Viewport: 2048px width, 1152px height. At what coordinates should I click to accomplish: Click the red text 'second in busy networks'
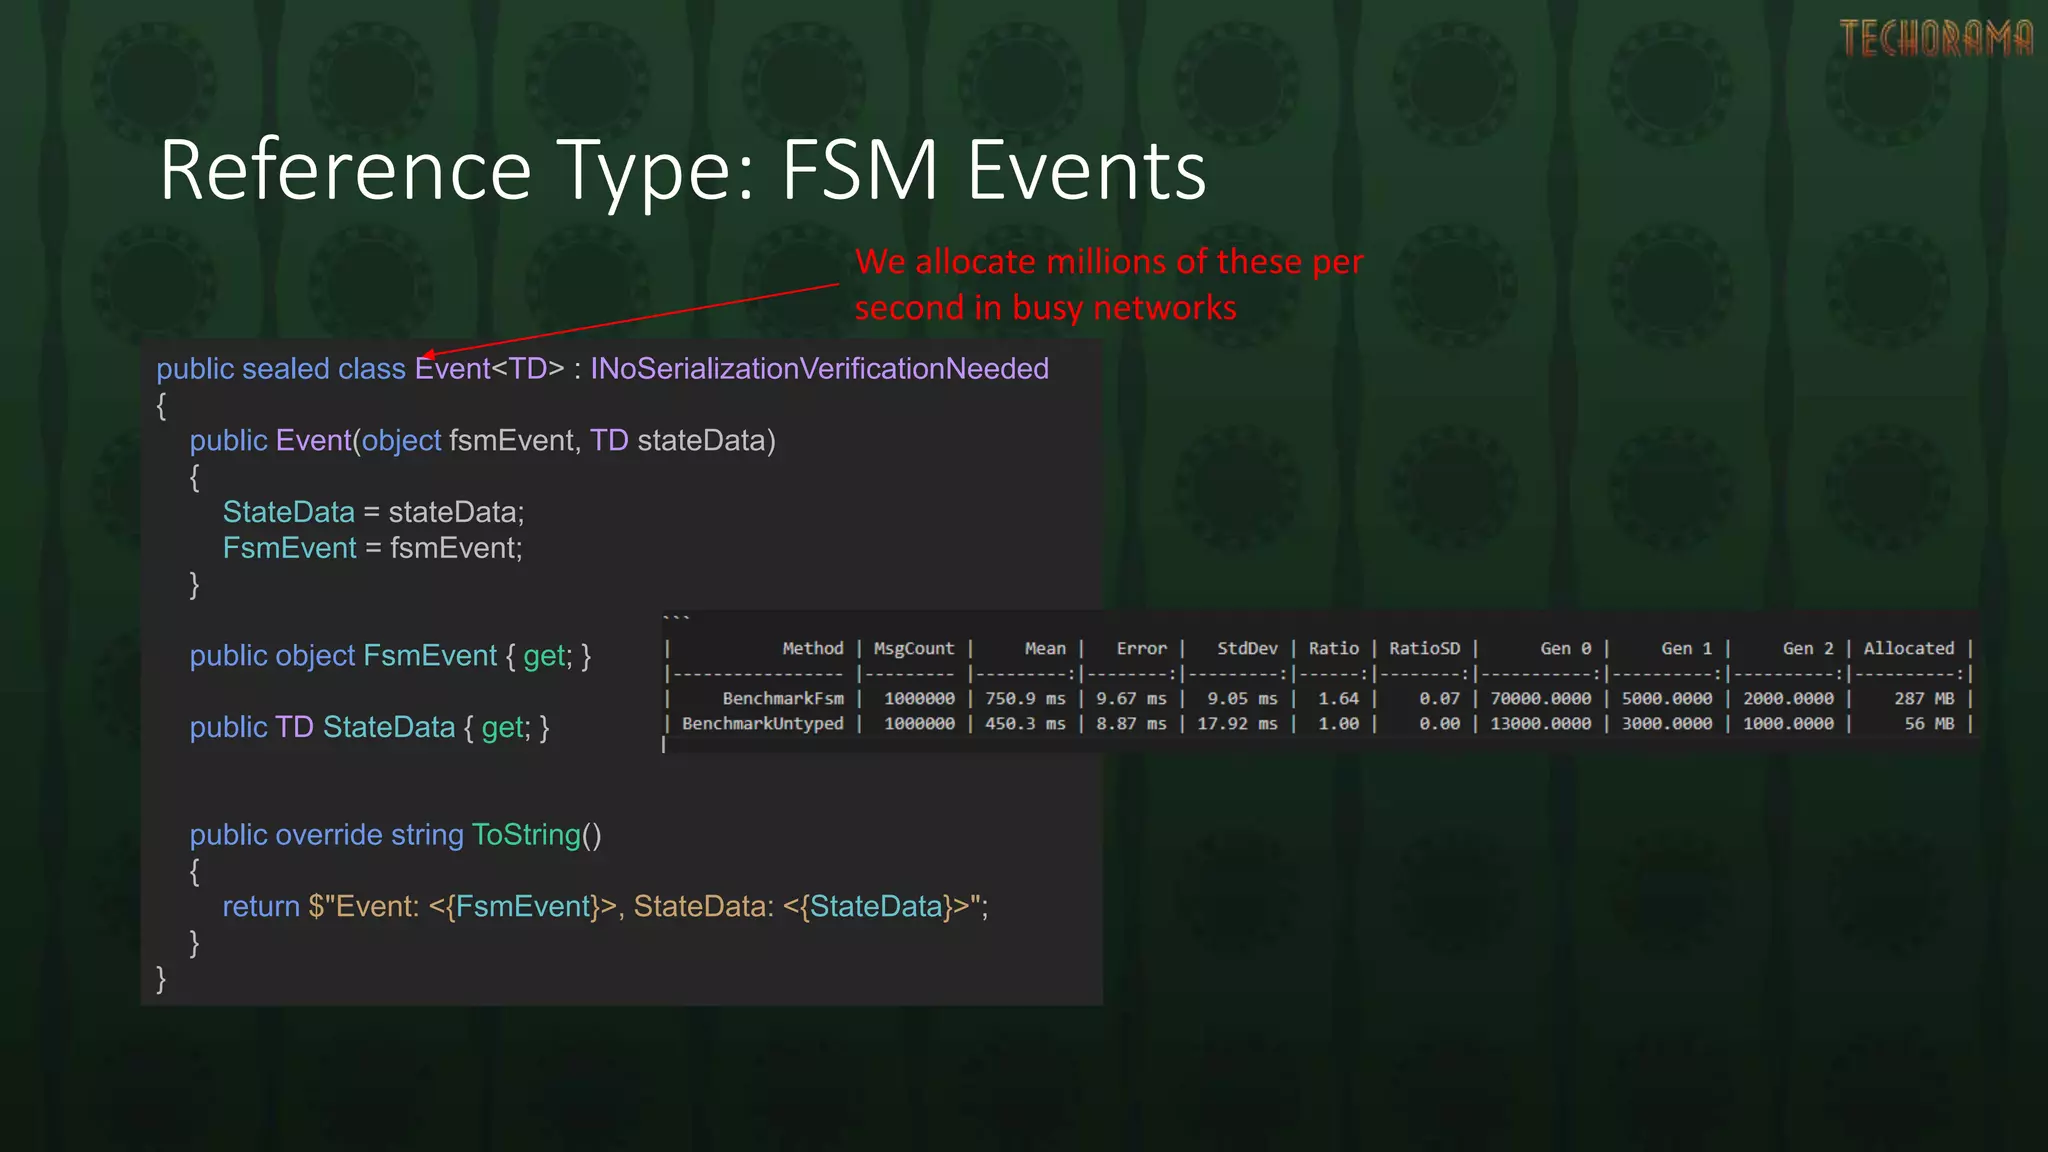(1045, 308)
